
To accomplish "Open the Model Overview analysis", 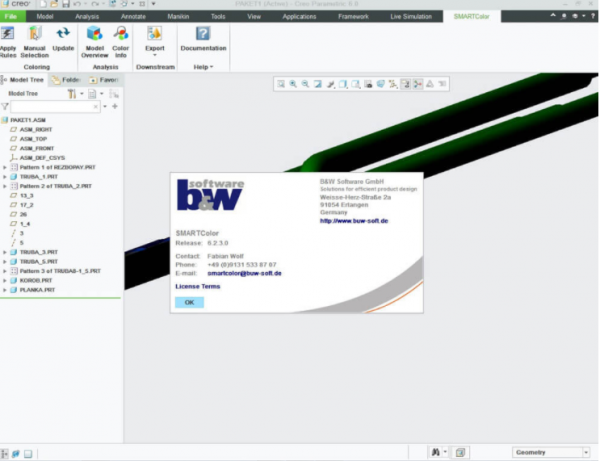I will click(95, 34).
